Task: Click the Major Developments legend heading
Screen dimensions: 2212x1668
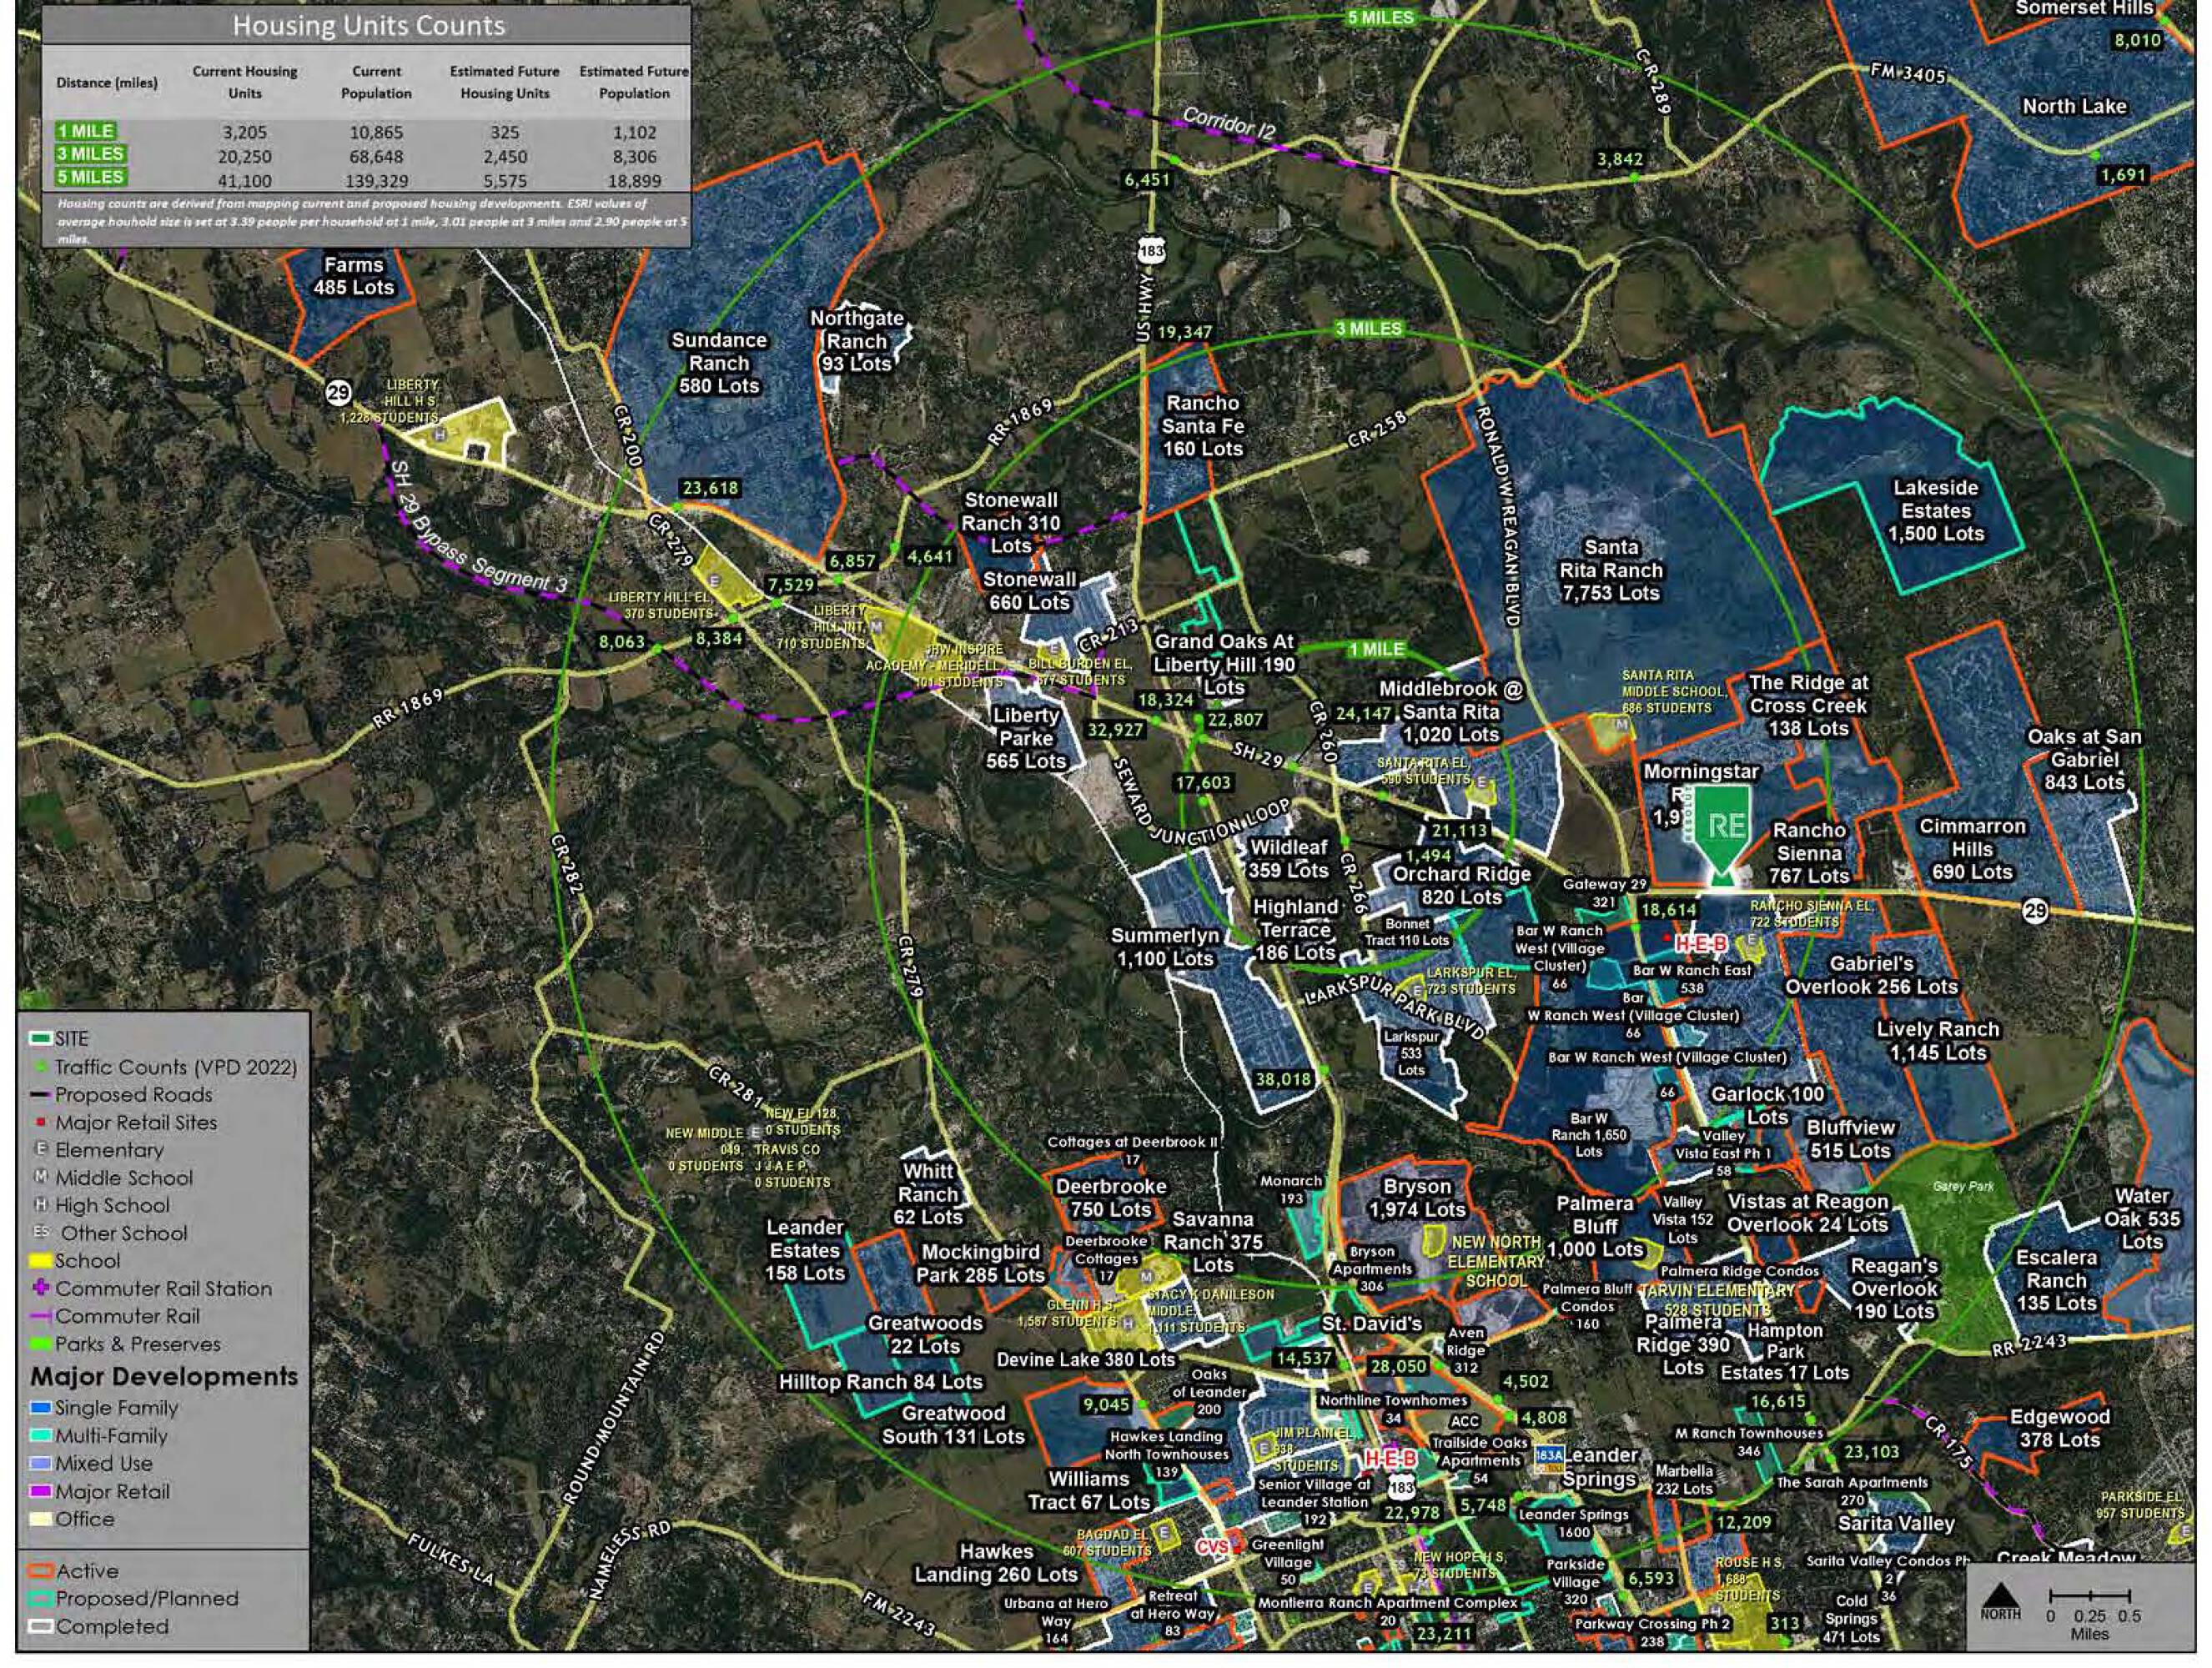Action: [164, 1377]
